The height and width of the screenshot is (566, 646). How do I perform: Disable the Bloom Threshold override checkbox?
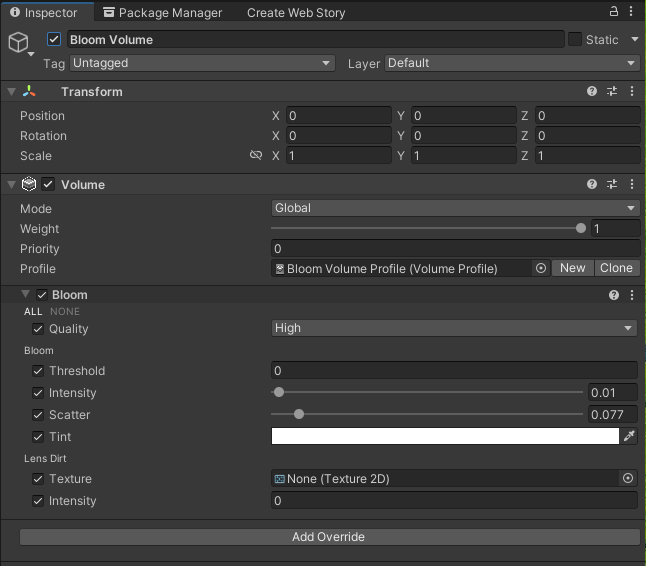pyautogui.click(x=38, y=371)
